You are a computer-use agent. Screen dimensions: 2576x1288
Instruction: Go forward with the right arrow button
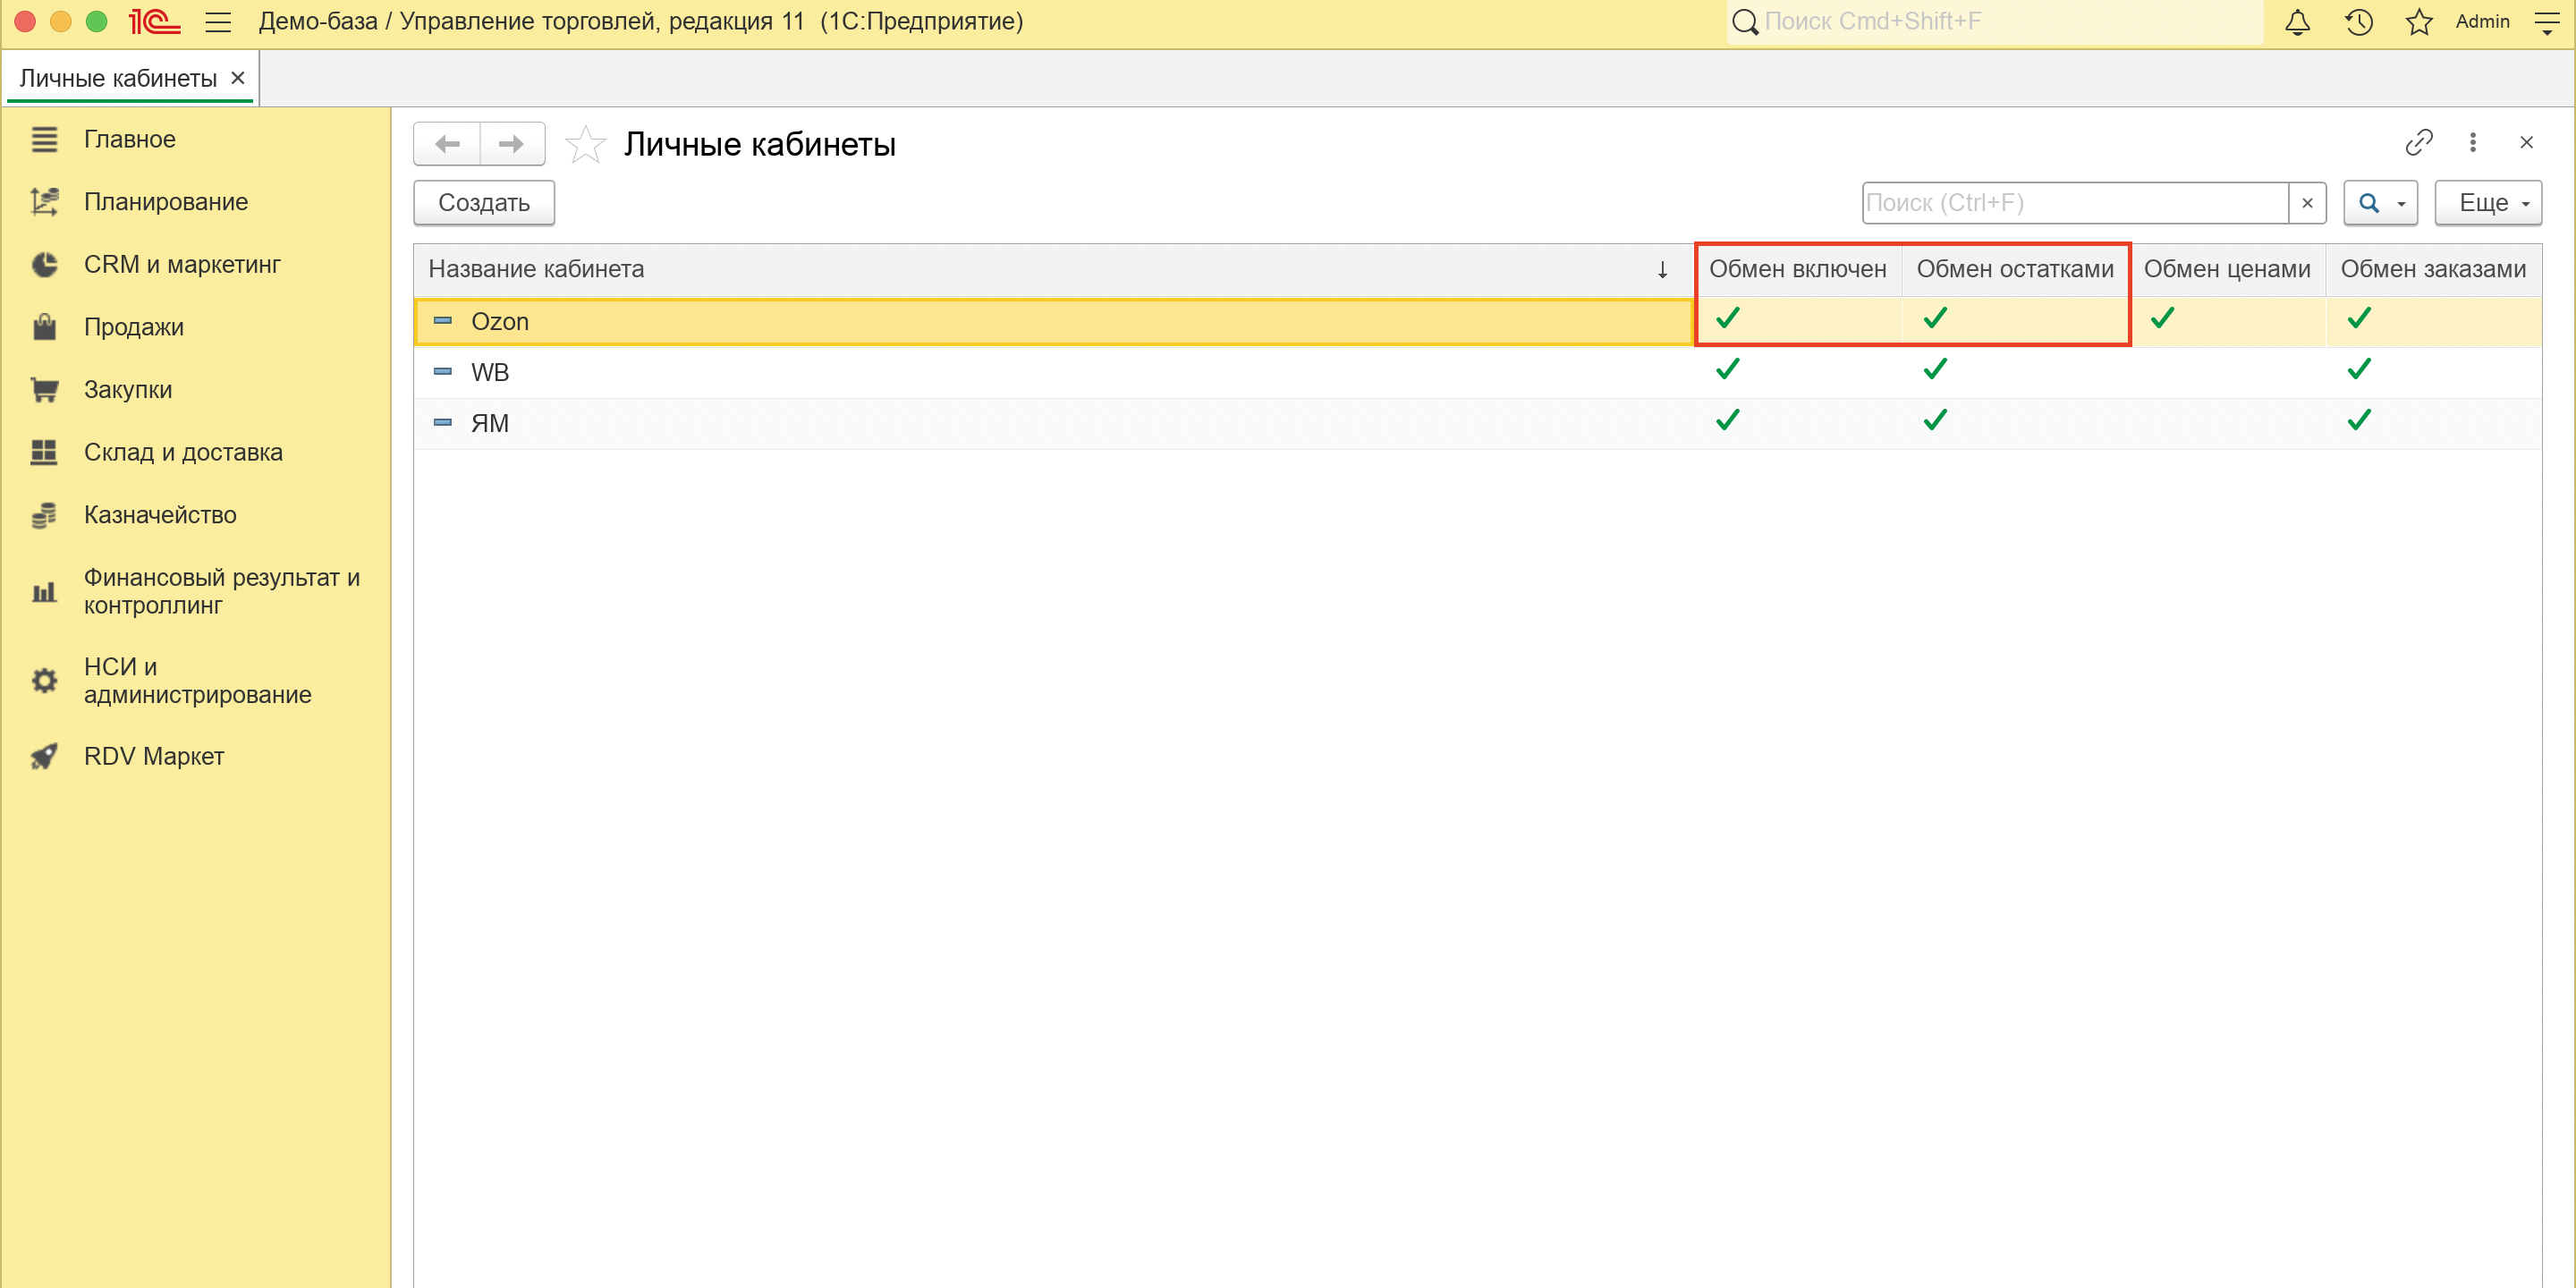(x=512, y=144)
